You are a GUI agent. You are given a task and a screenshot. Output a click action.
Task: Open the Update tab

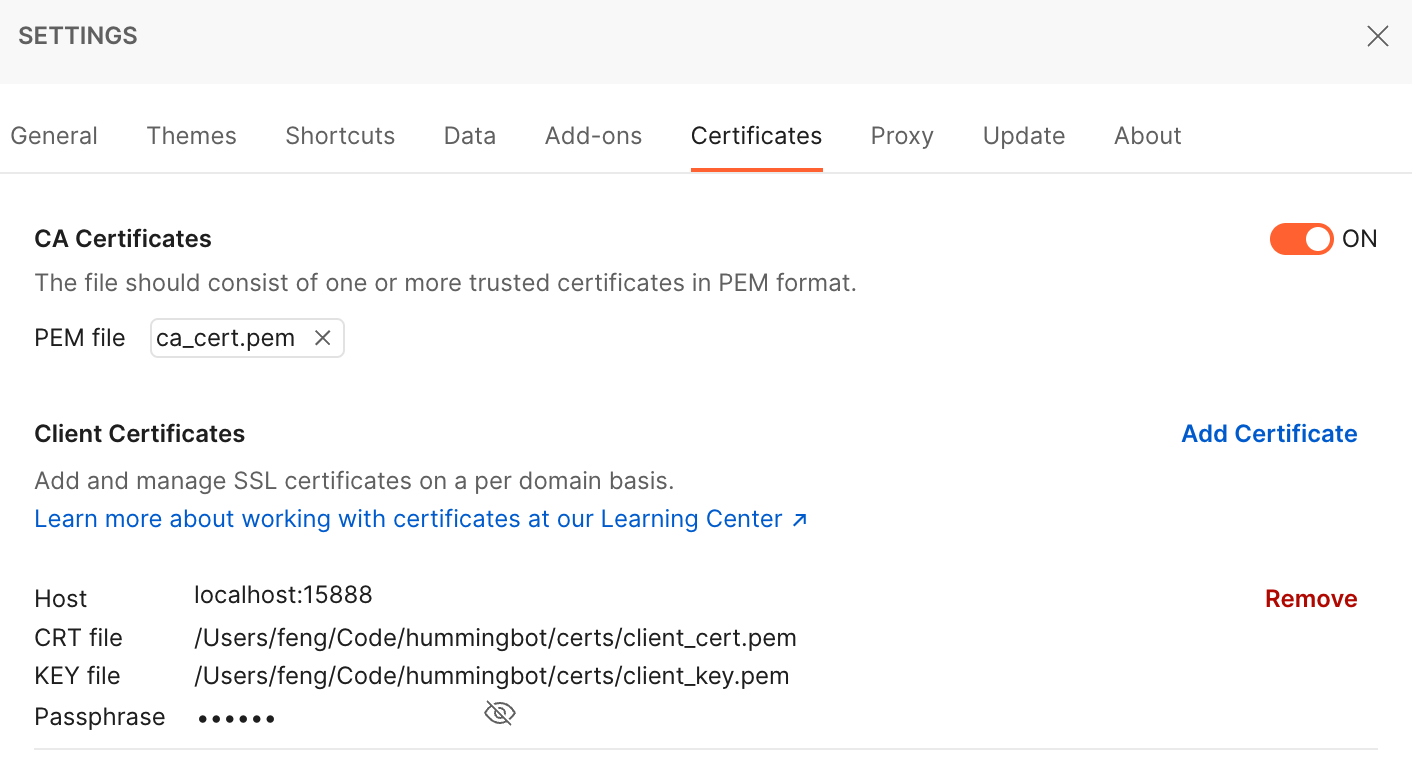coord(1024,136)
